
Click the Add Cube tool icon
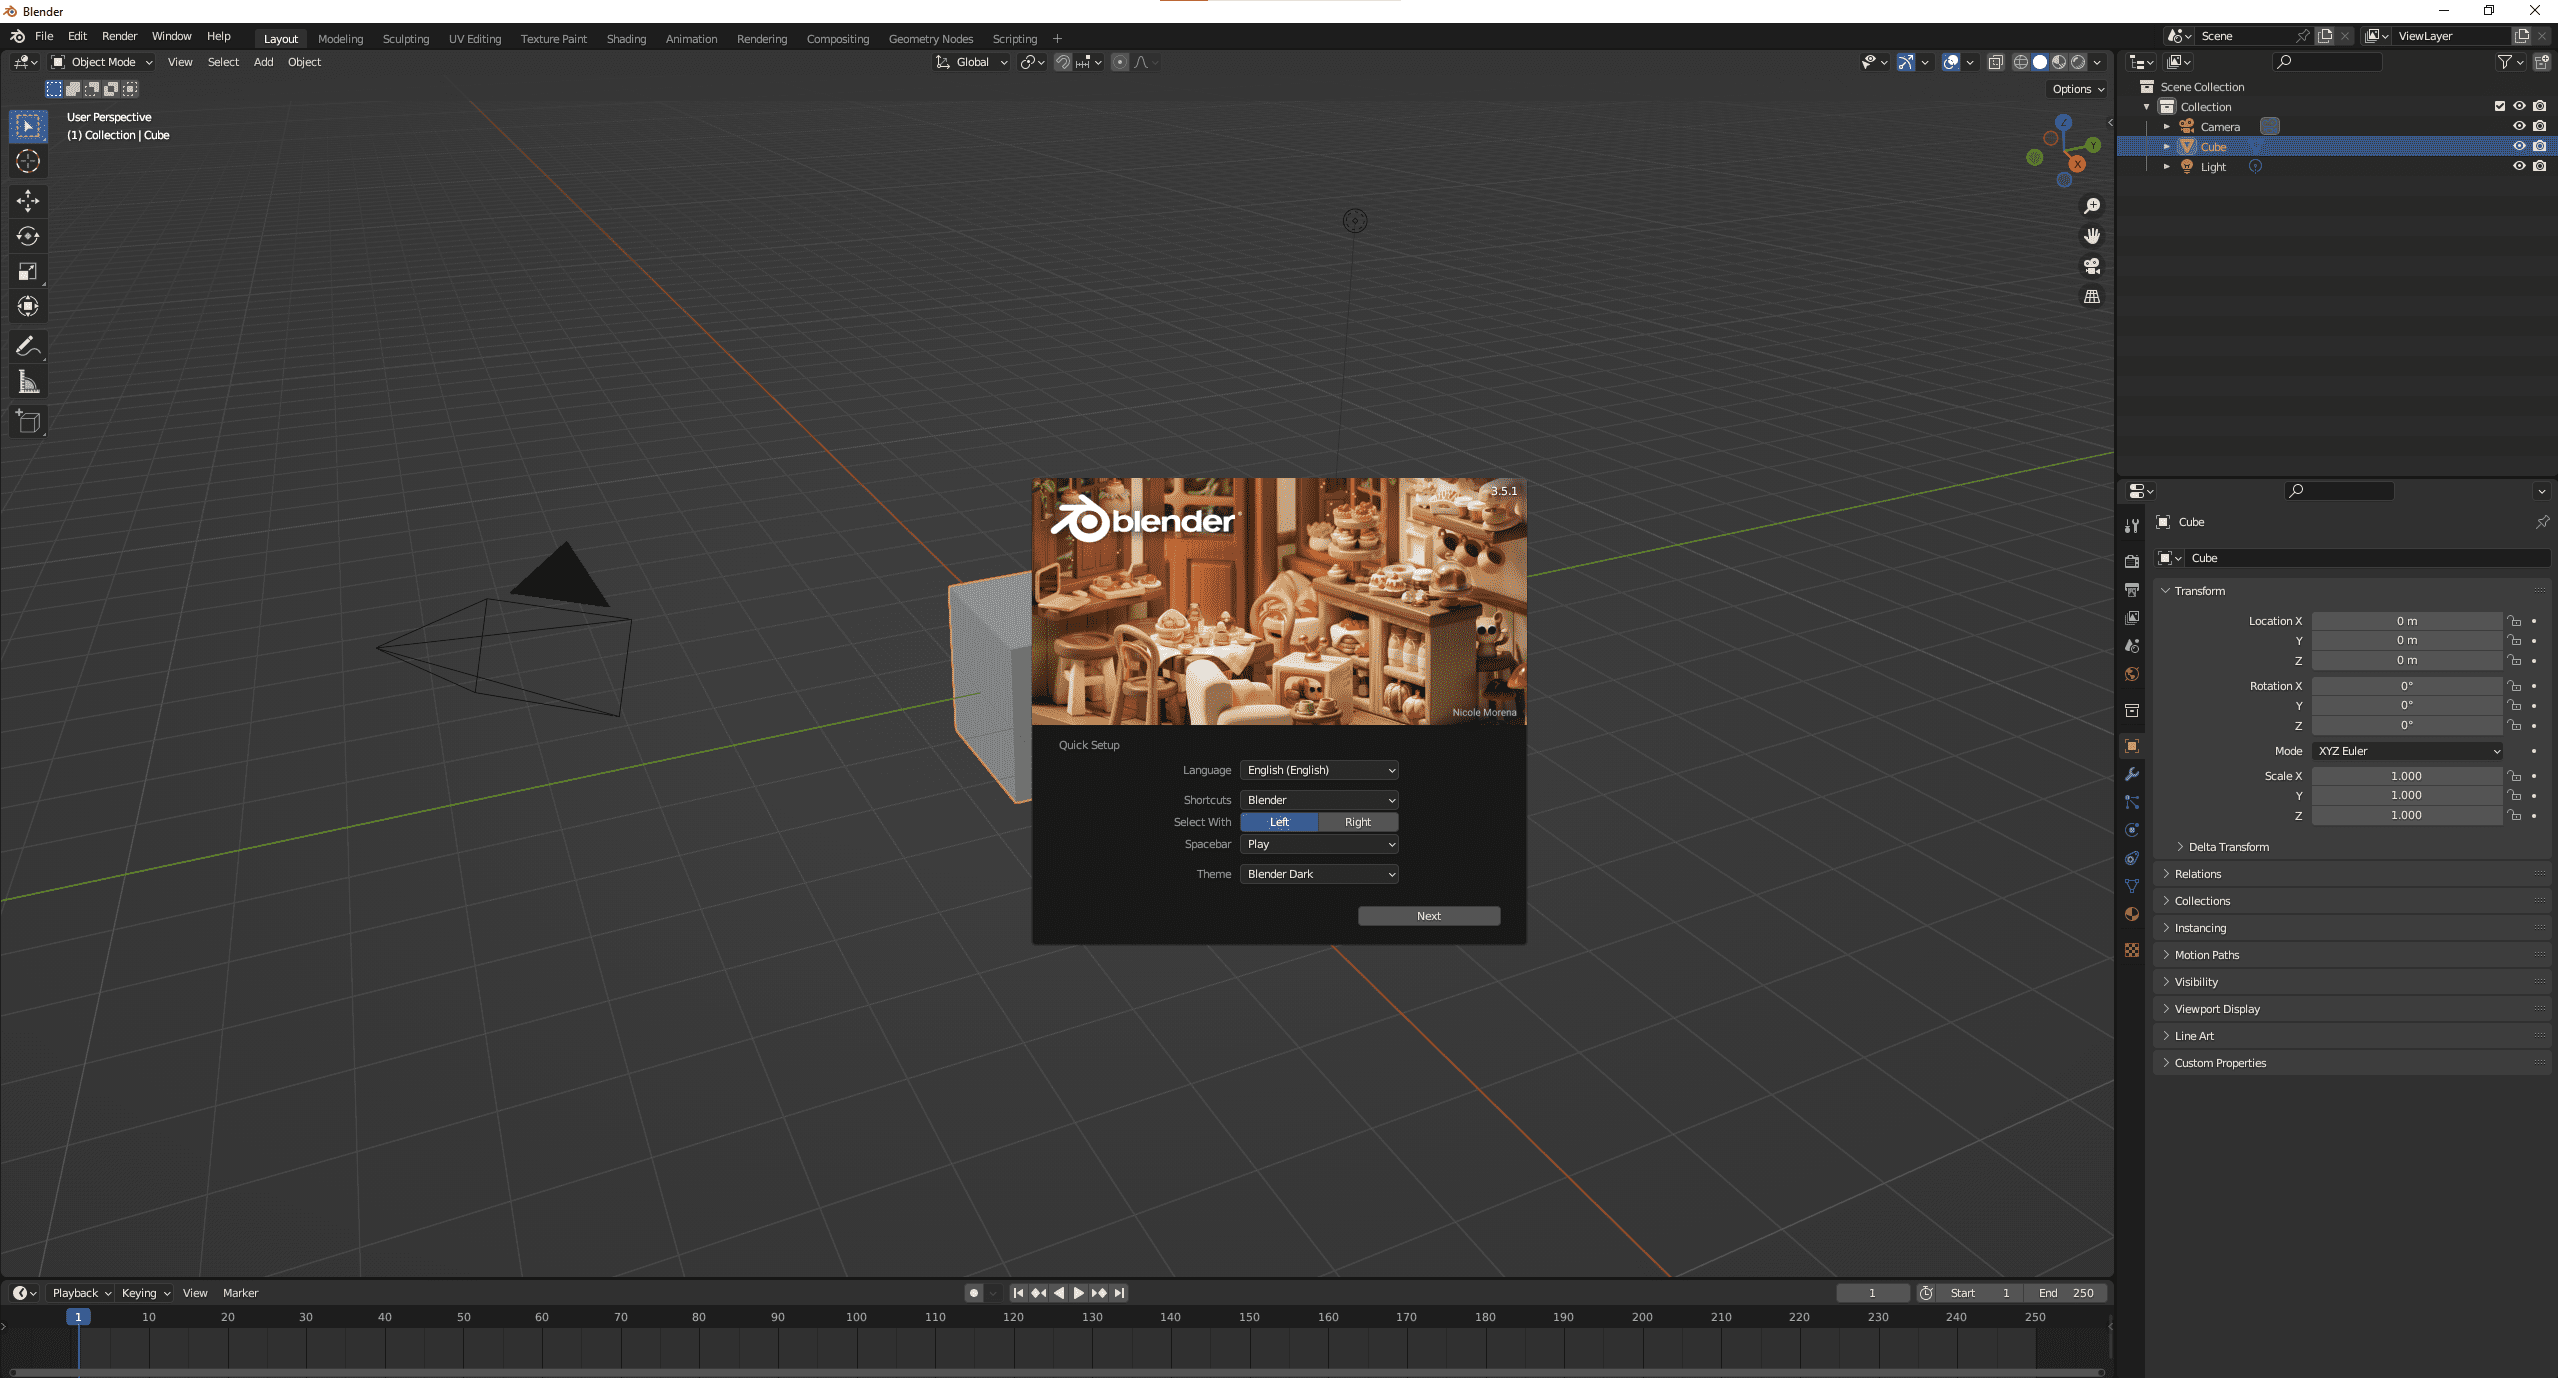(x=28, y=422)
